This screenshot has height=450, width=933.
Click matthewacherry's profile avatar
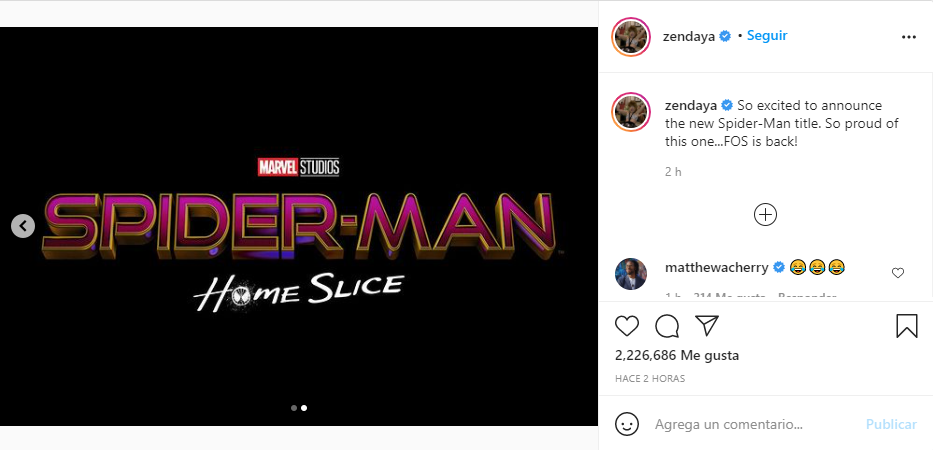pos(631,273)
